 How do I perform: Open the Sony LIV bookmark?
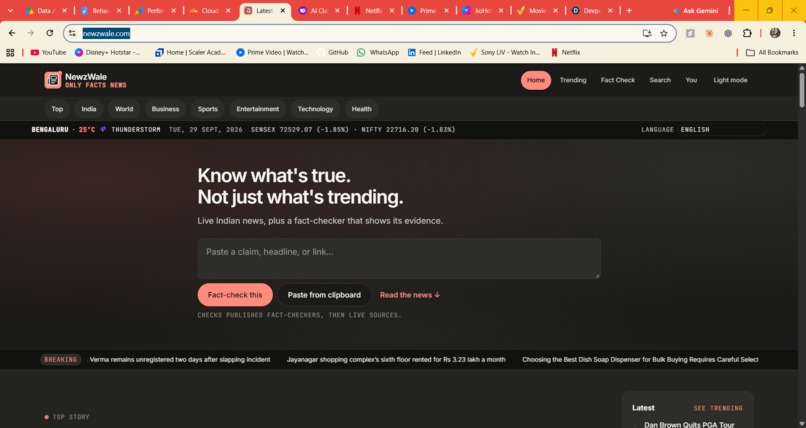tap(505, 52)
